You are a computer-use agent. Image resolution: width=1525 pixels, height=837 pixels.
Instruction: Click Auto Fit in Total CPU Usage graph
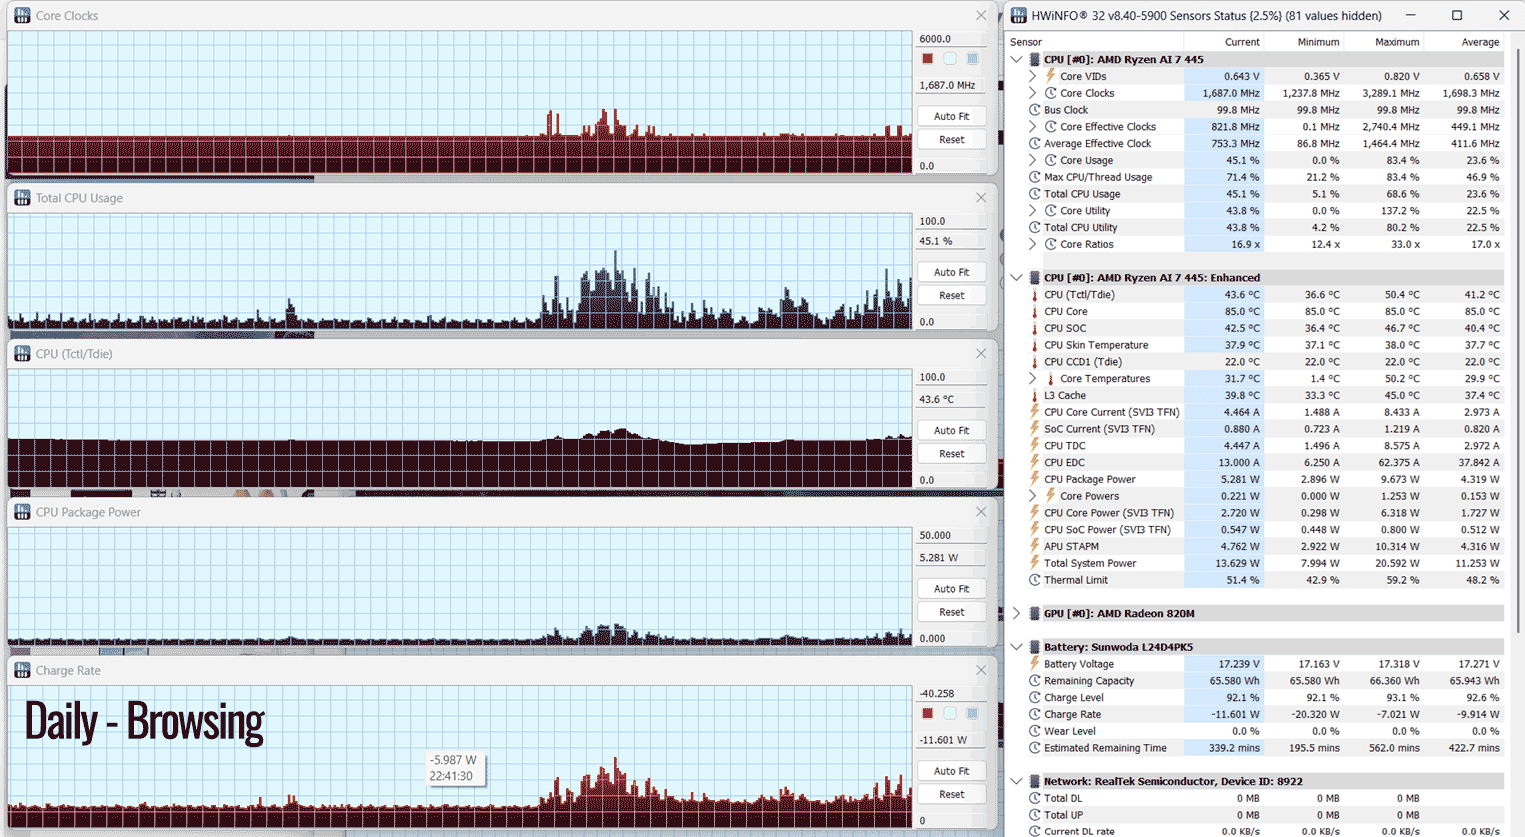951,272
